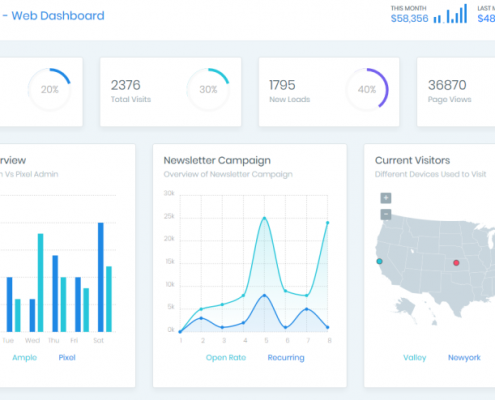Viewport: 495px width, 400px height.
Task: Click the Total Visits label
Action: [x=131, y=99]
